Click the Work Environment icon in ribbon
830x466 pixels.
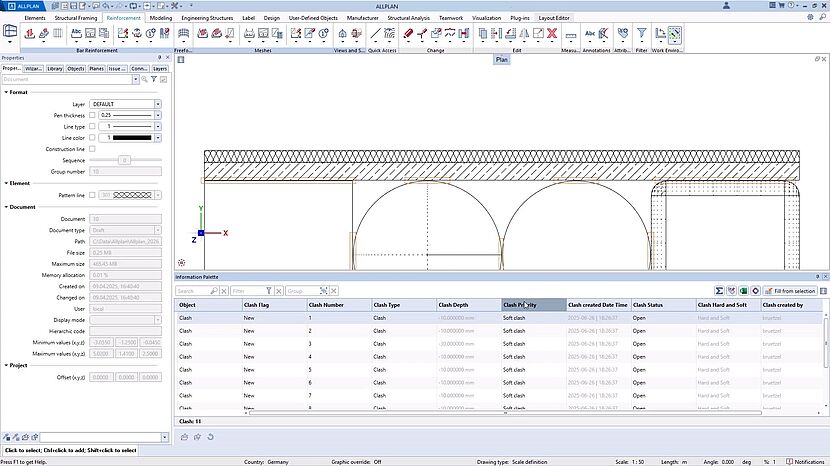(673, 34)
